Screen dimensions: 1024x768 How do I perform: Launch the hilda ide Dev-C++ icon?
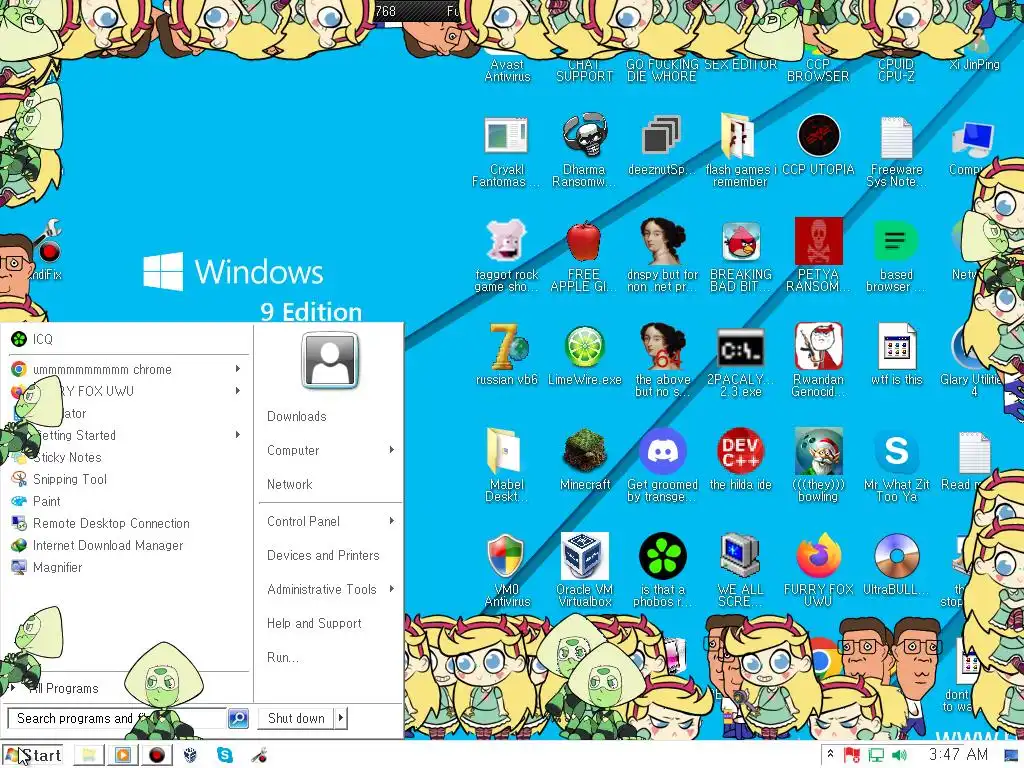click(x=740, y=451)
